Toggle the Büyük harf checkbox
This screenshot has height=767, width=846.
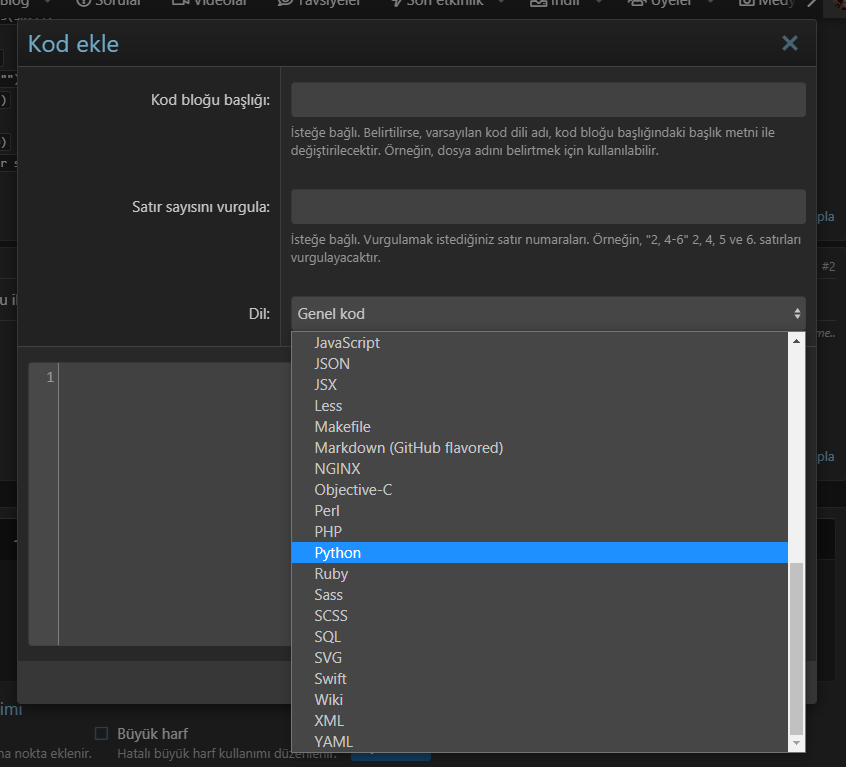pos(101,733)
